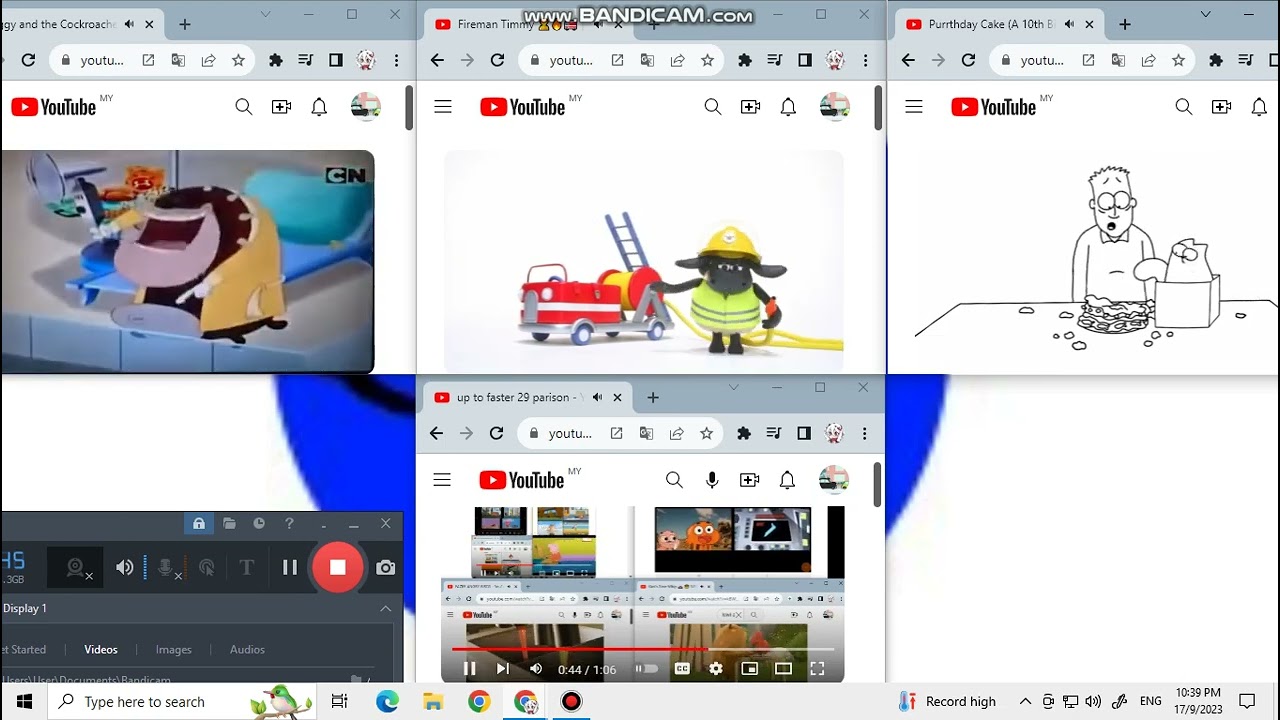The height and width of the screenshot is (720, 1280).
Task: Toggle Bandicam microphone recording
Action: coord(167,568)
